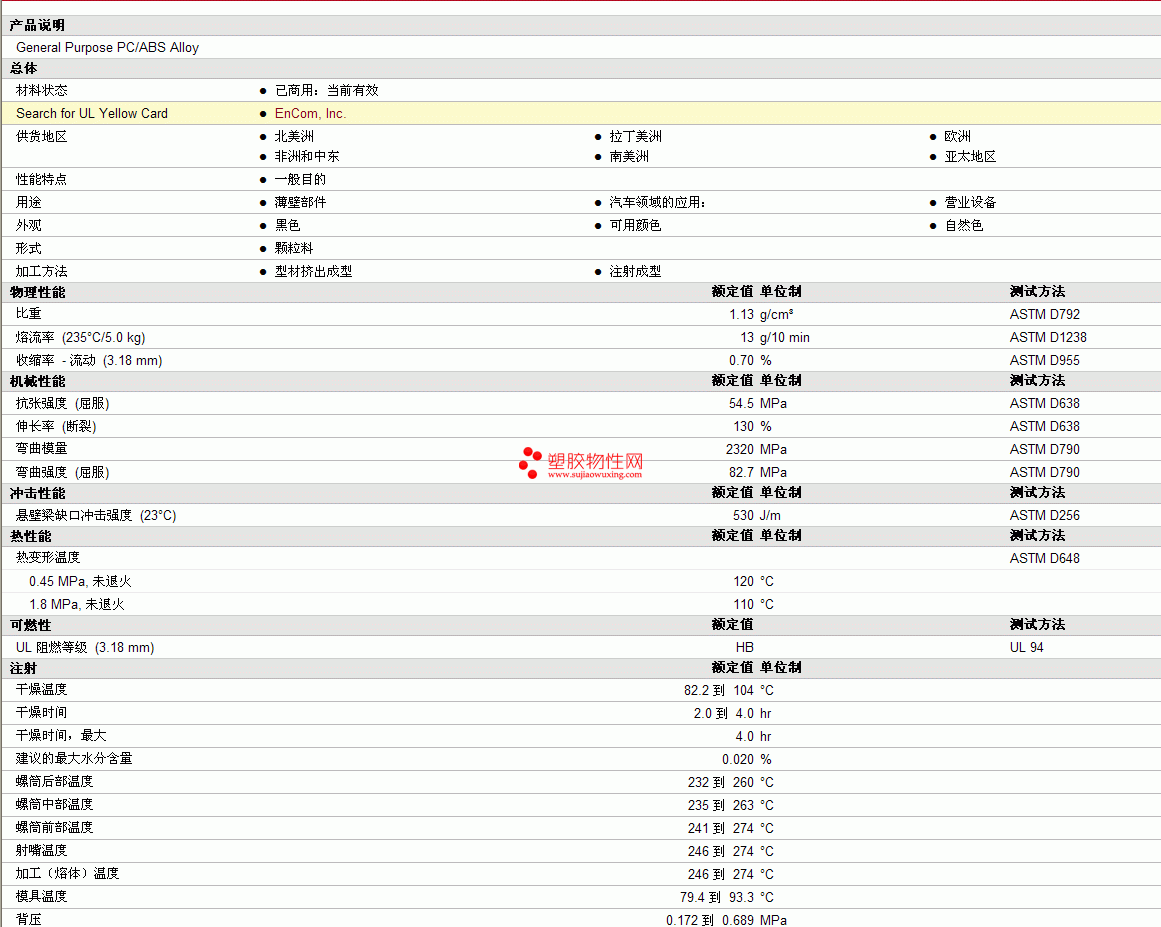Image resolution: width=1161 pixels, height=927 pixels.
Task: Select the UL 阻燃等级 (3.18 mm) label
Action: point(85,647)
